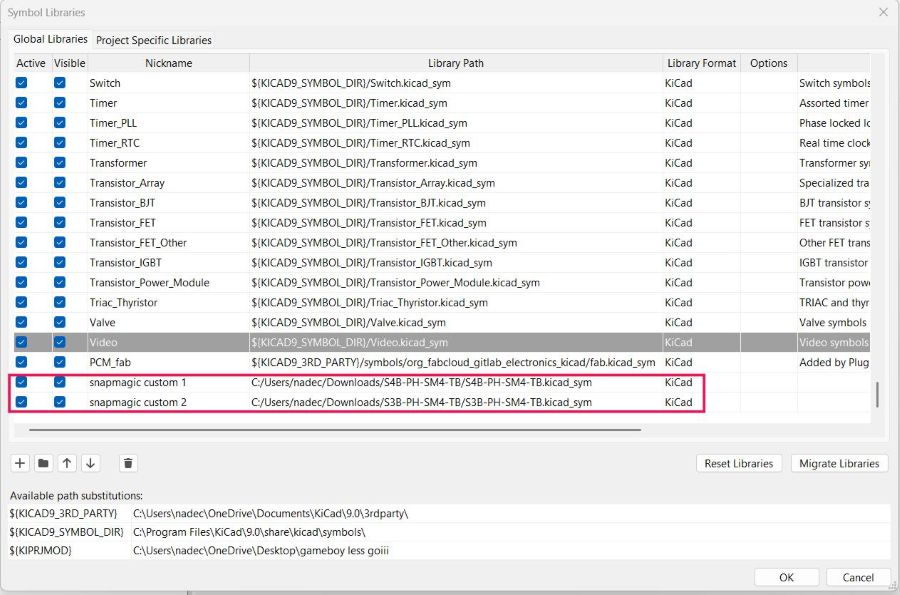Dismiss the dialog with Cancel
The width and height of the screenshot is (900, 595).
point(858,577)
